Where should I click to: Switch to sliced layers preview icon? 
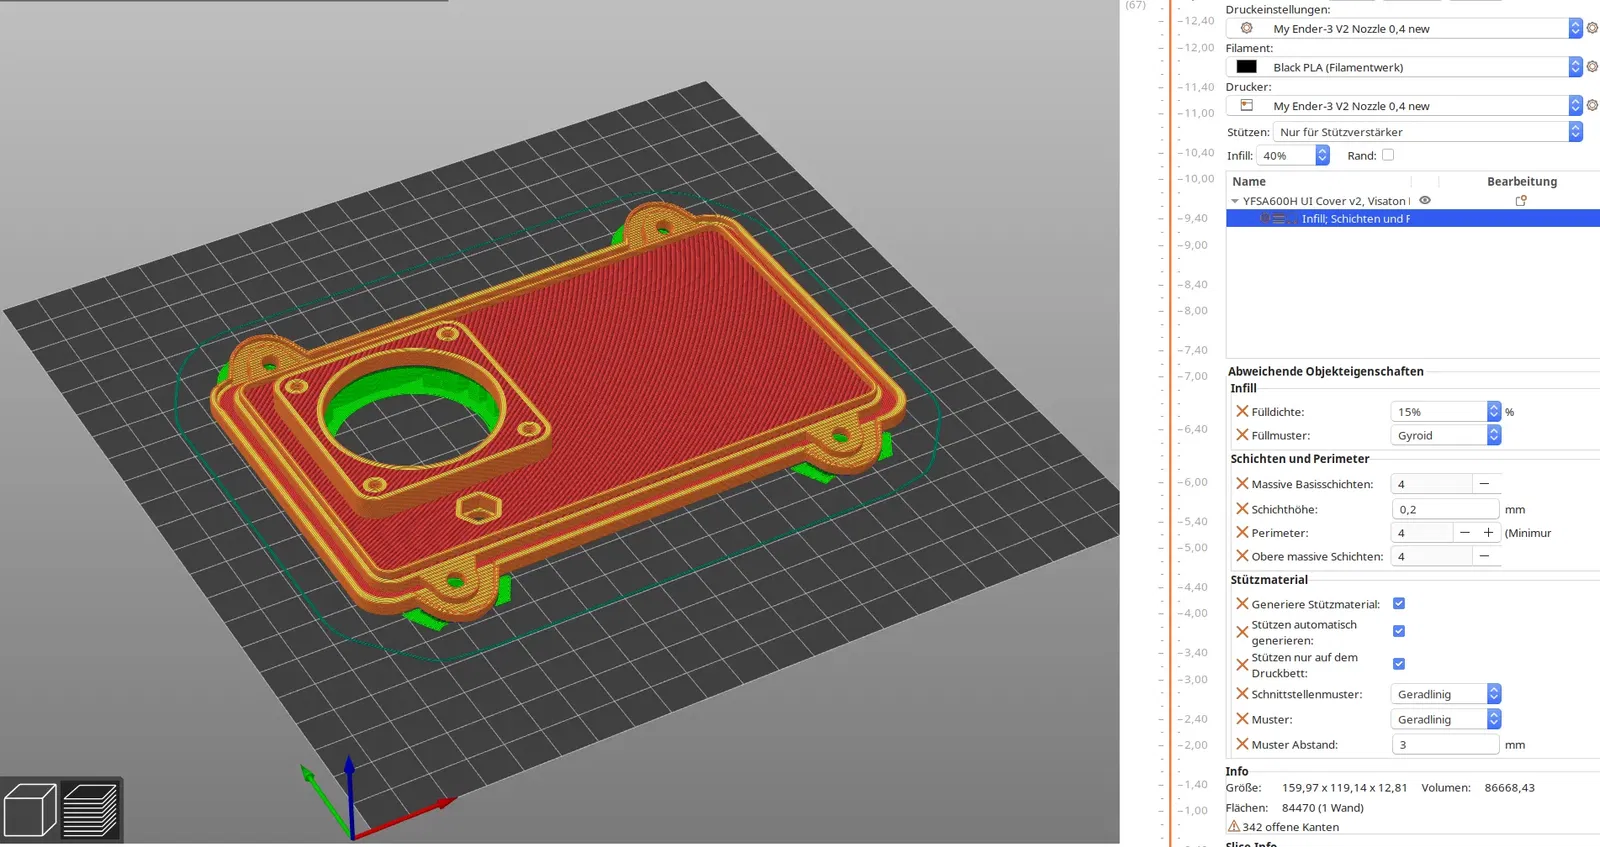click(90, 810)
